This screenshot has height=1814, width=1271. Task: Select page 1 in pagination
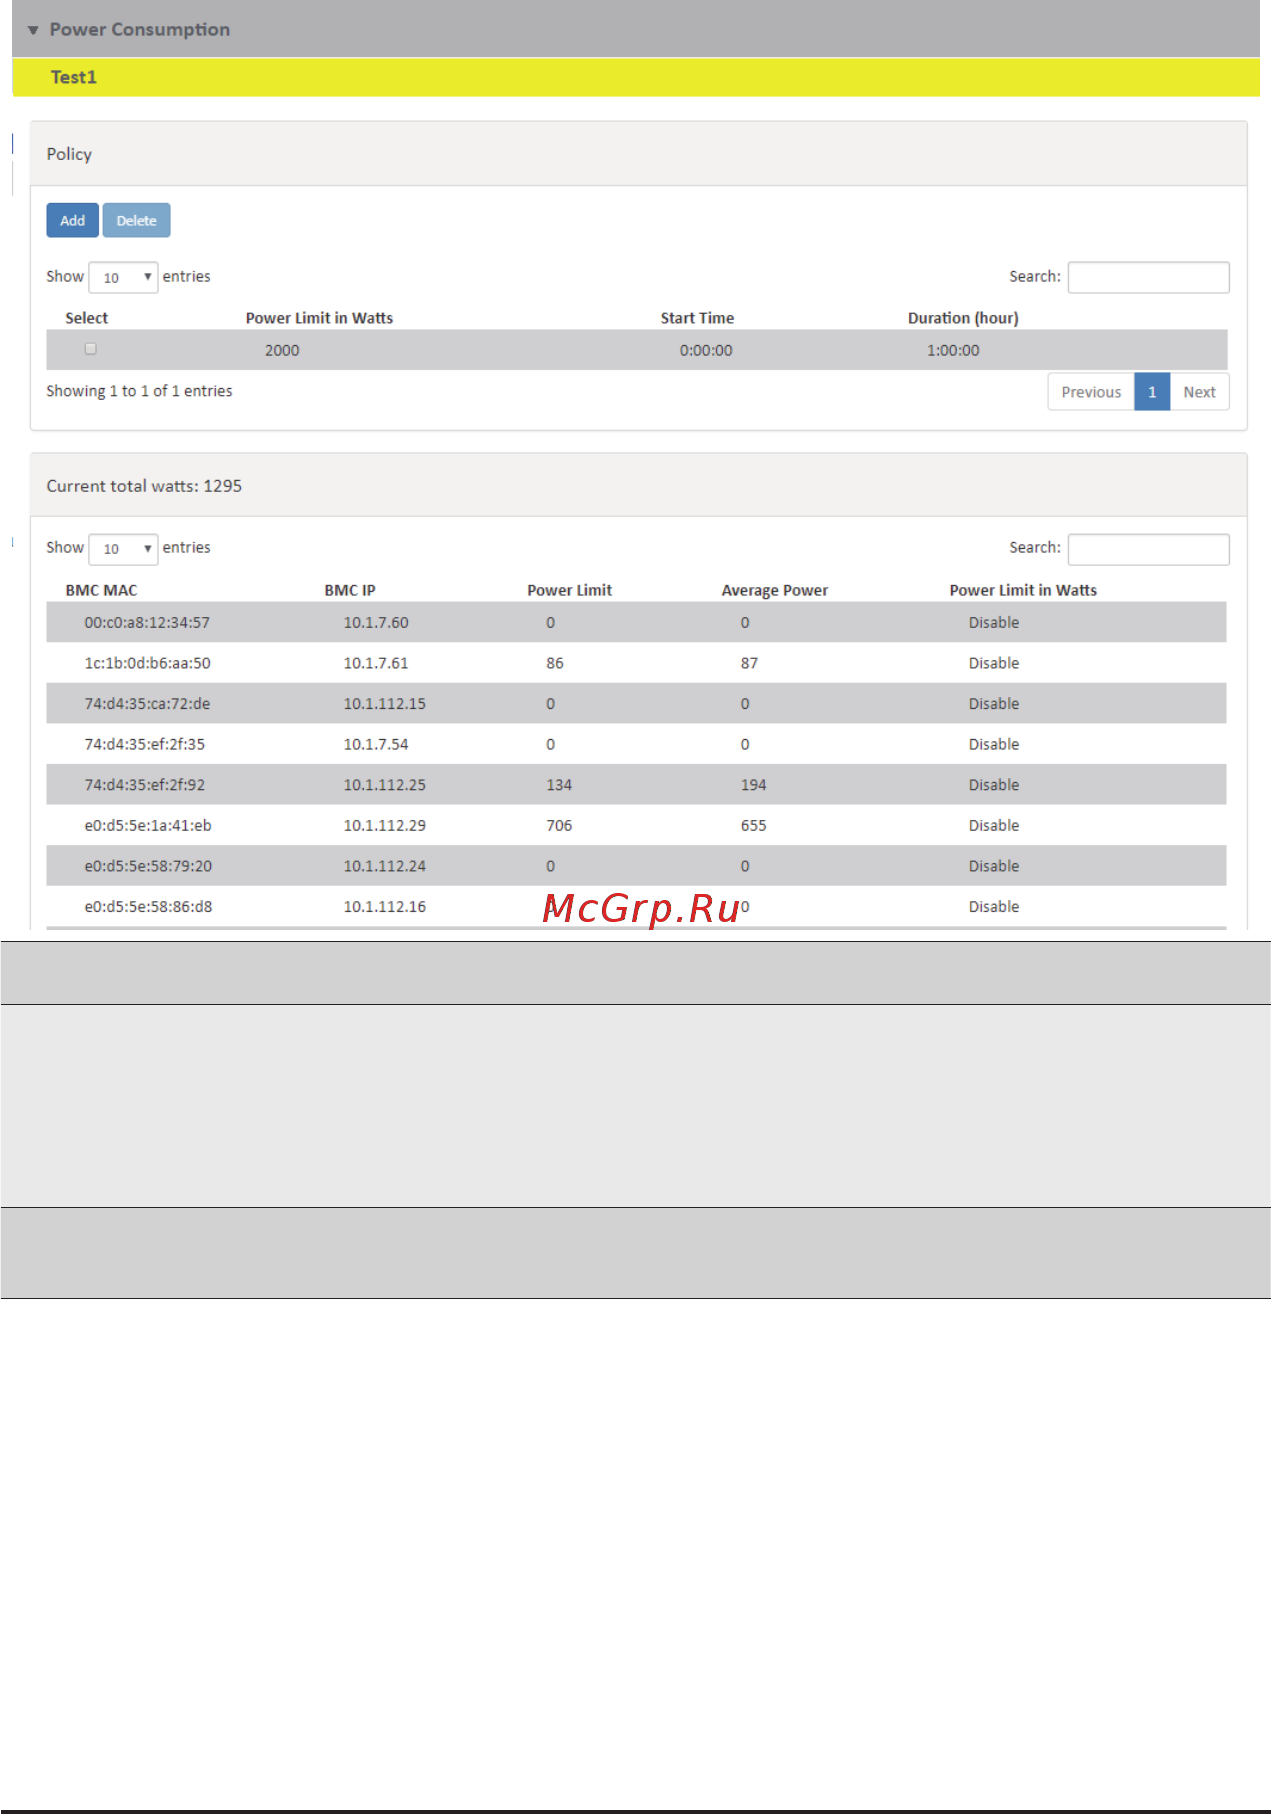(x=1152, y=392)
